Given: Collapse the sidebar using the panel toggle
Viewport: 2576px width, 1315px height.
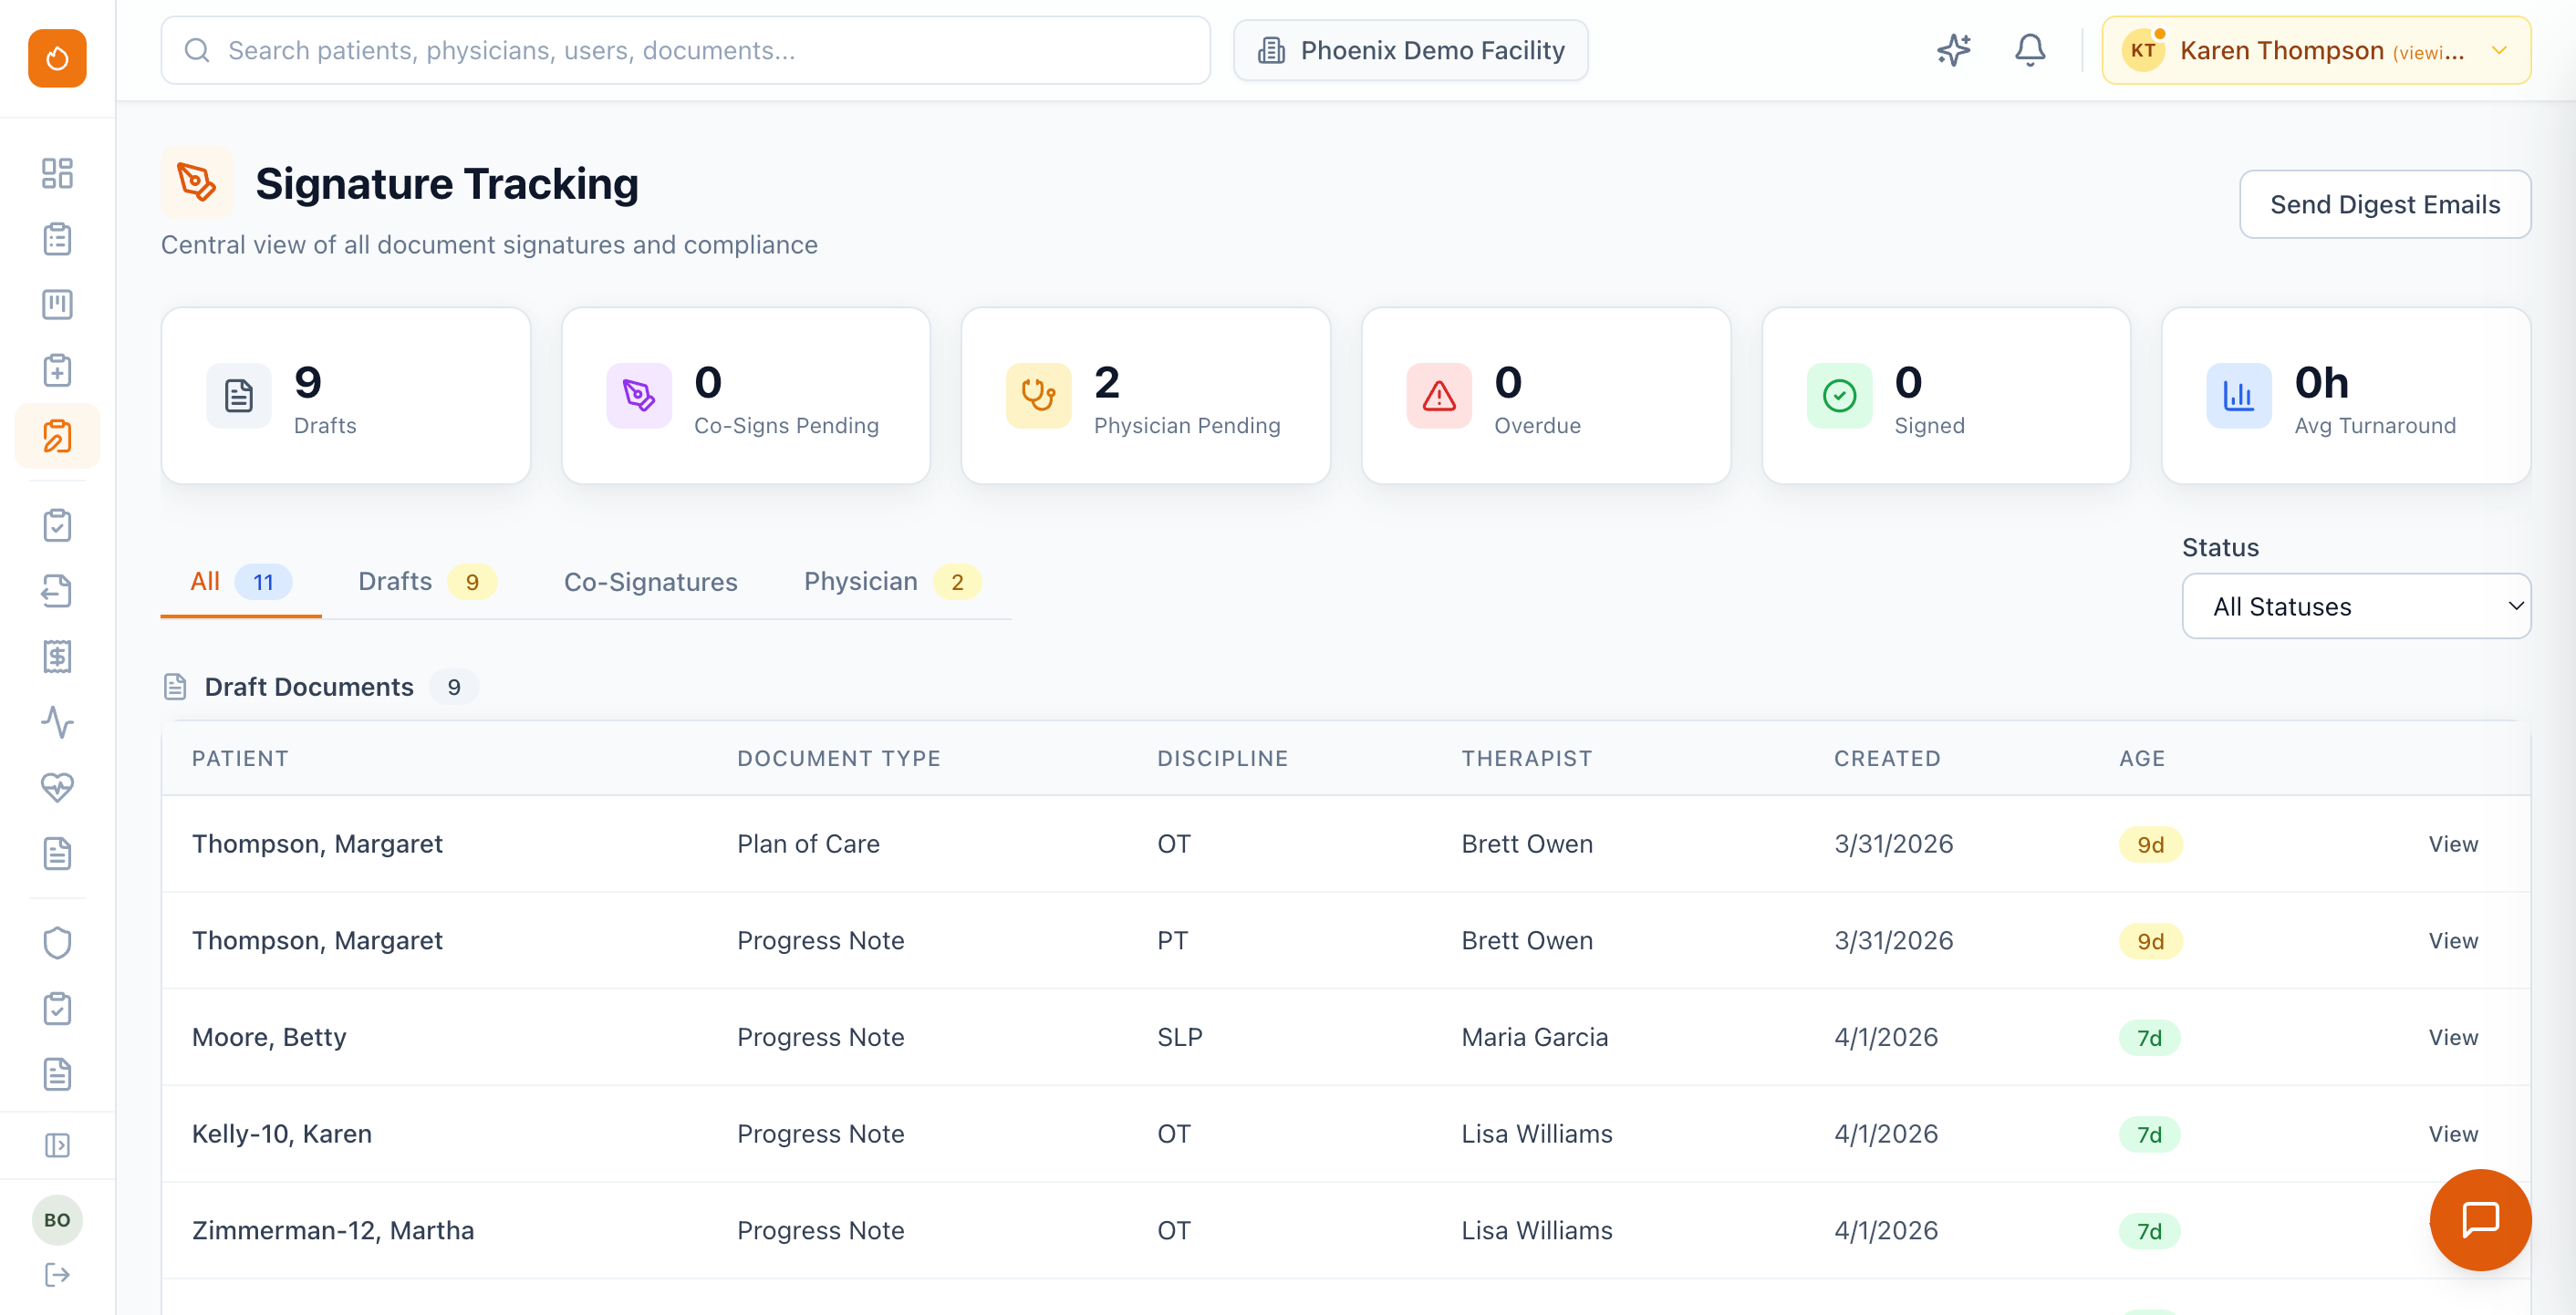Looking at the screenshot, I should 57,1144.
